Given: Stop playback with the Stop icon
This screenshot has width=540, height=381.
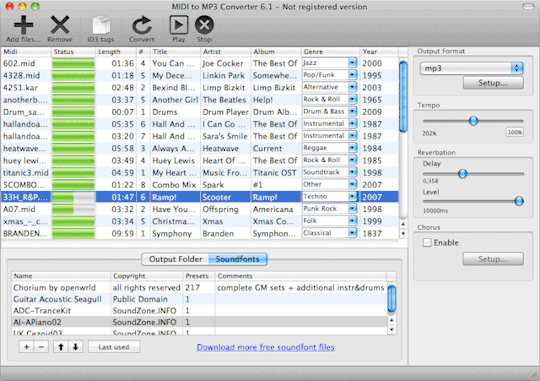Looking at the screenshot, I should point(204,25).
